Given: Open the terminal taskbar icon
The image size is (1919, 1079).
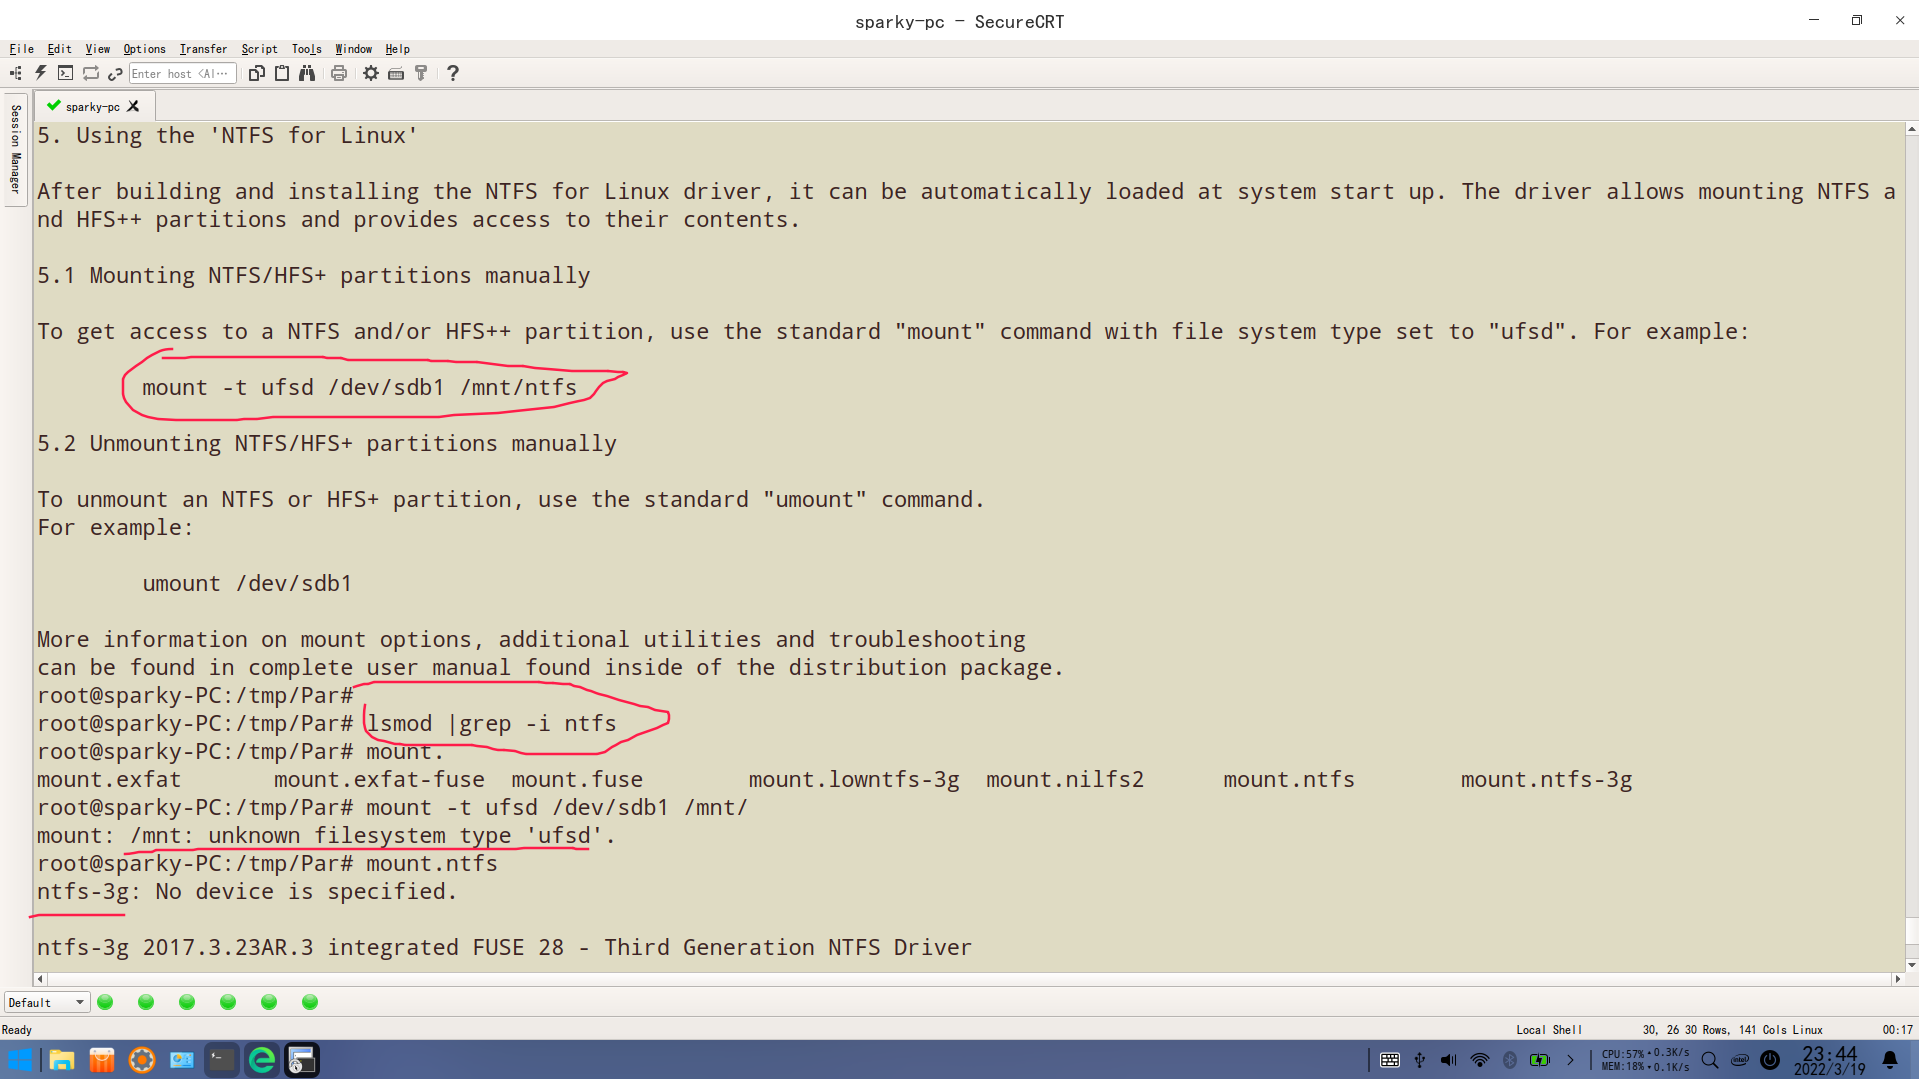Looking at the screenshot, I should (222, 1060).
